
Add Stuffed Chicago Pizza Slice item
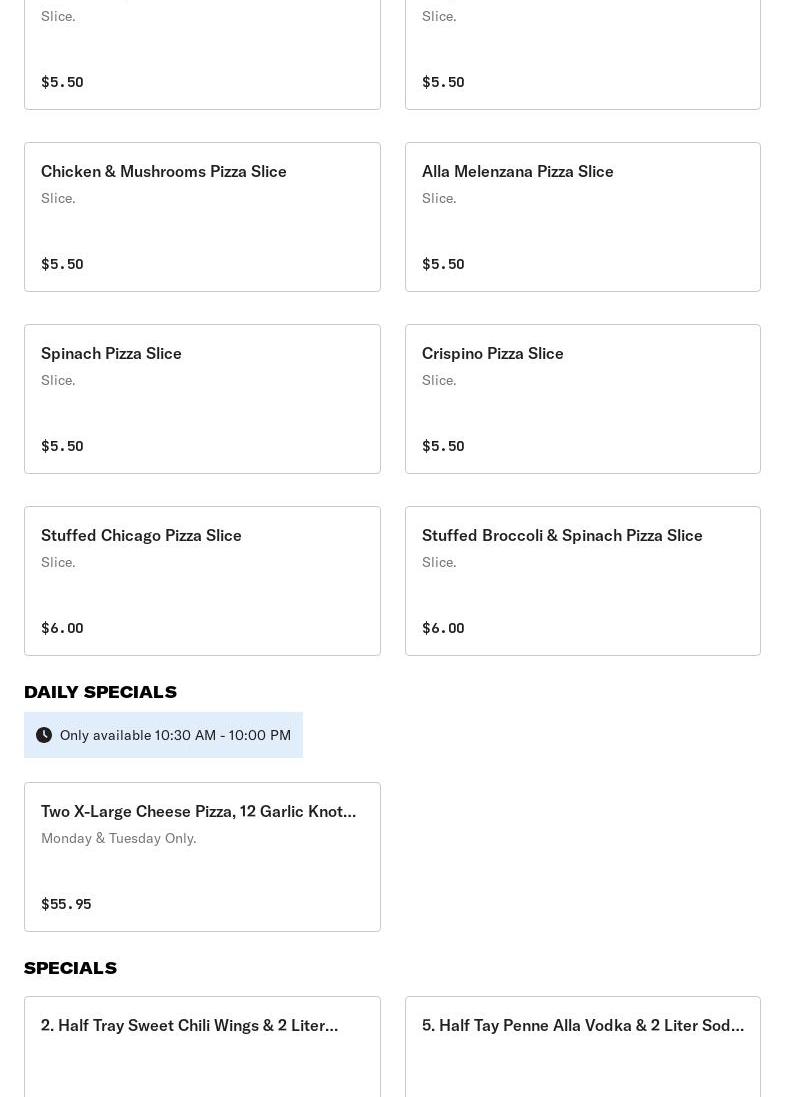point(202,581)
